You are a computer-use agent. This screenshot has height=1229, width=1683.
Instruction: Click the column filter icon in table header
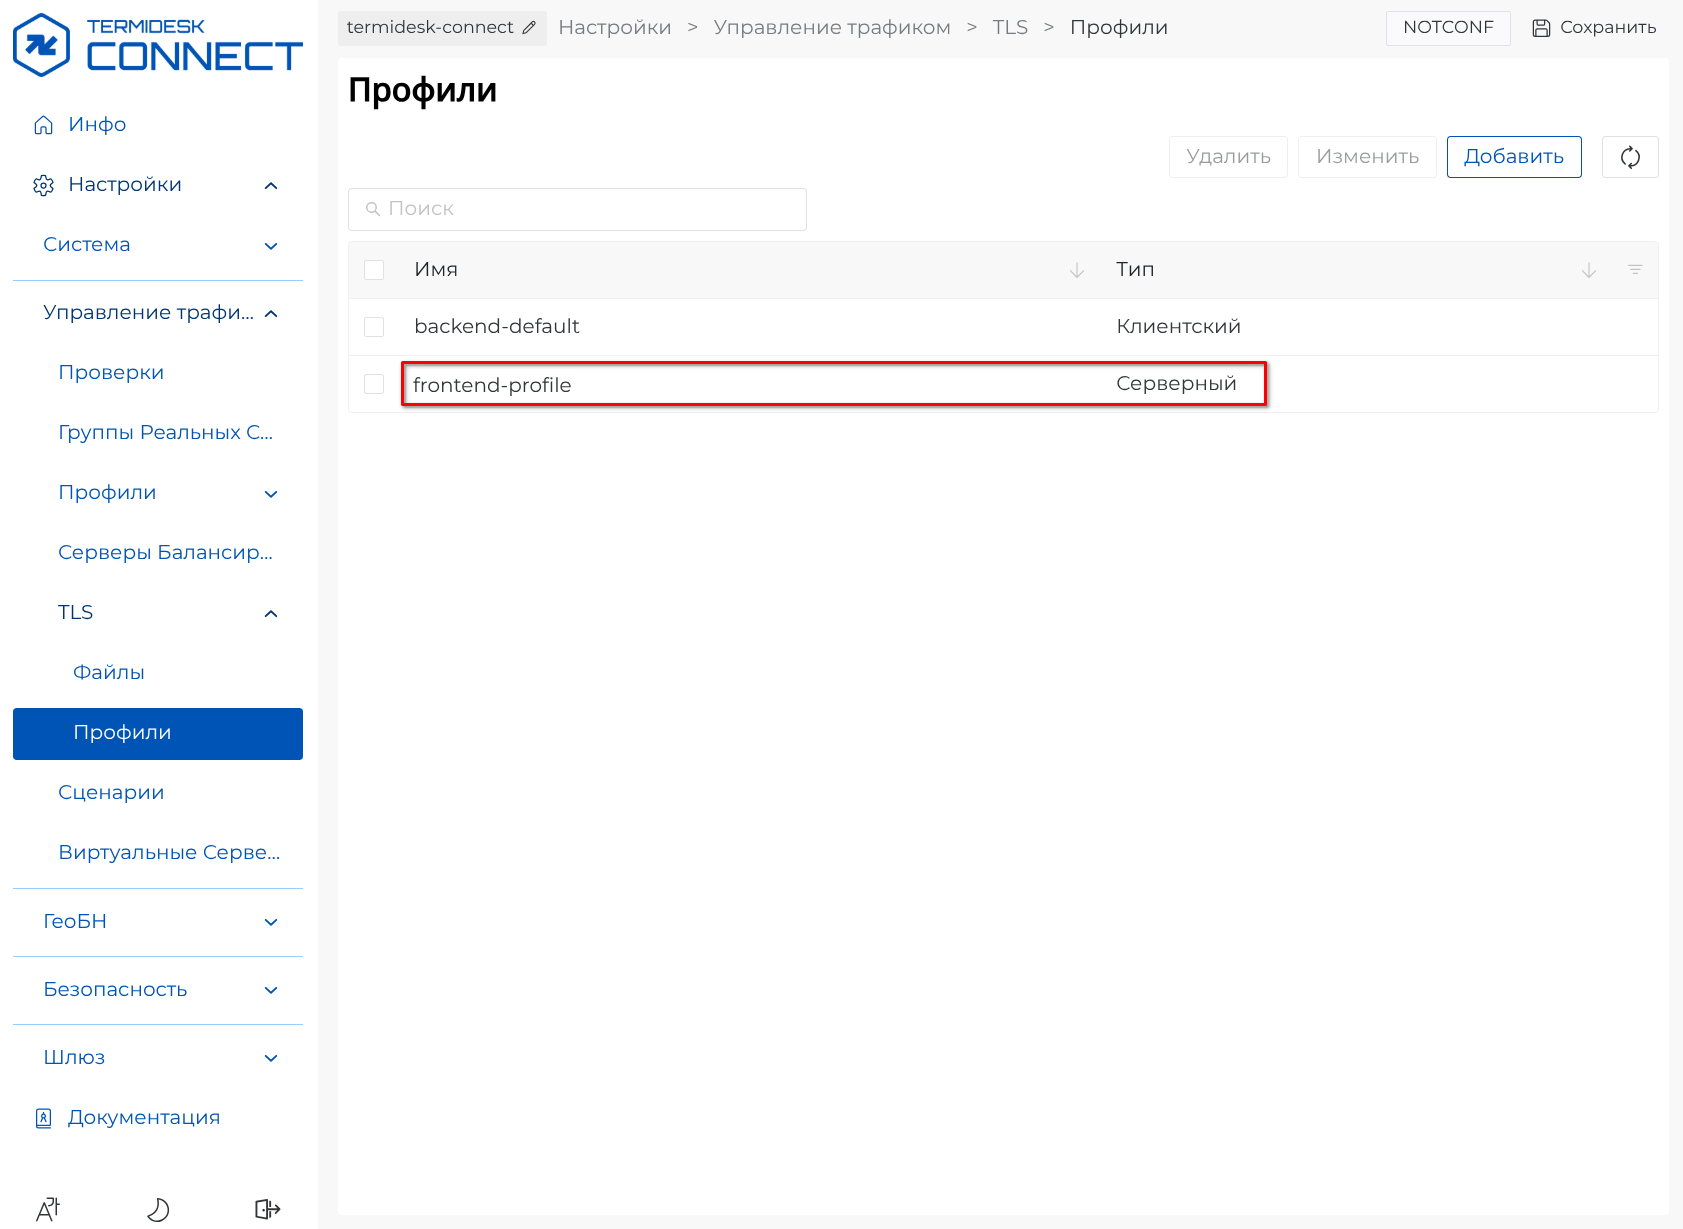1634,270
